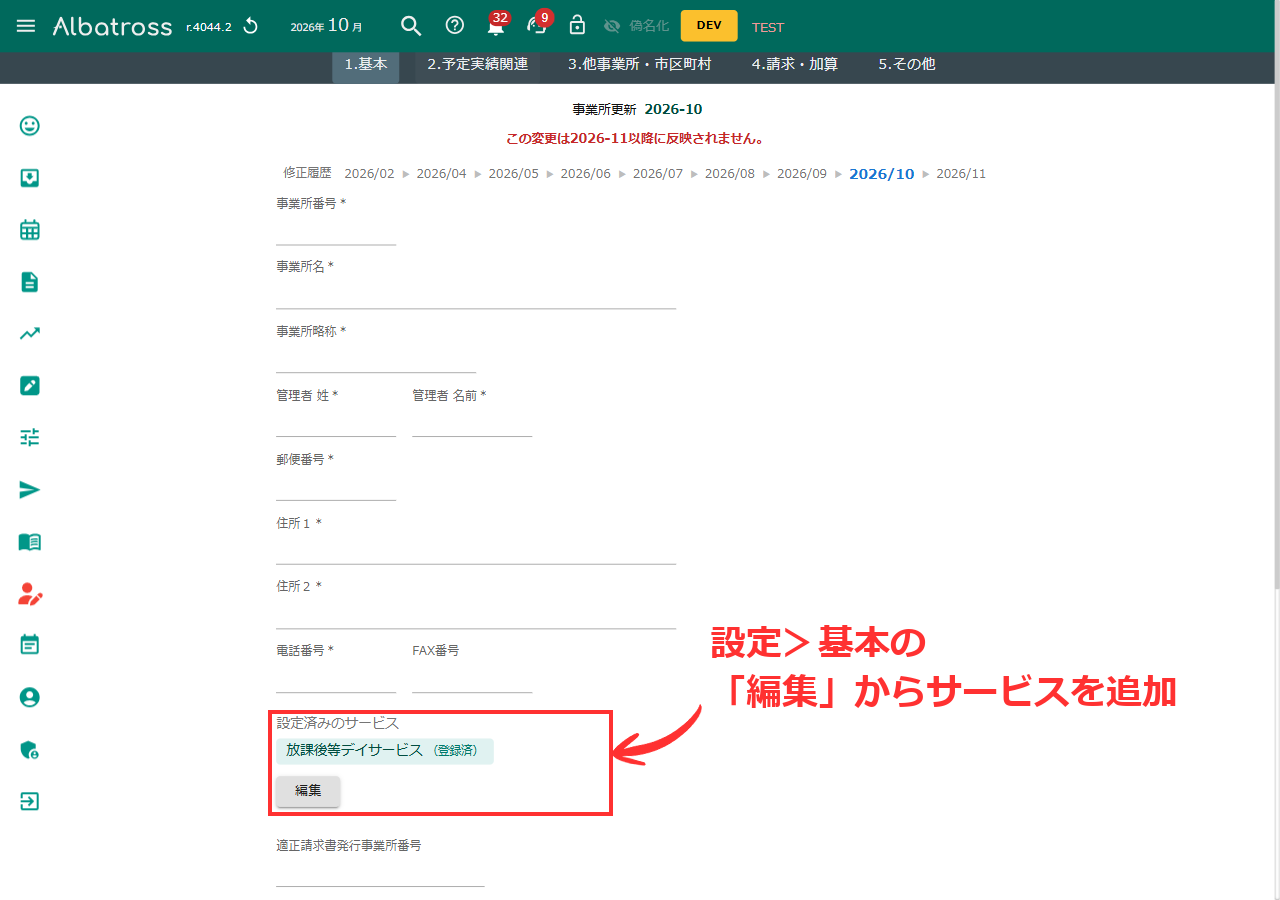Open the edit note pencil icon in sidebar
1280x900 pixels.
tap(30, 386)
